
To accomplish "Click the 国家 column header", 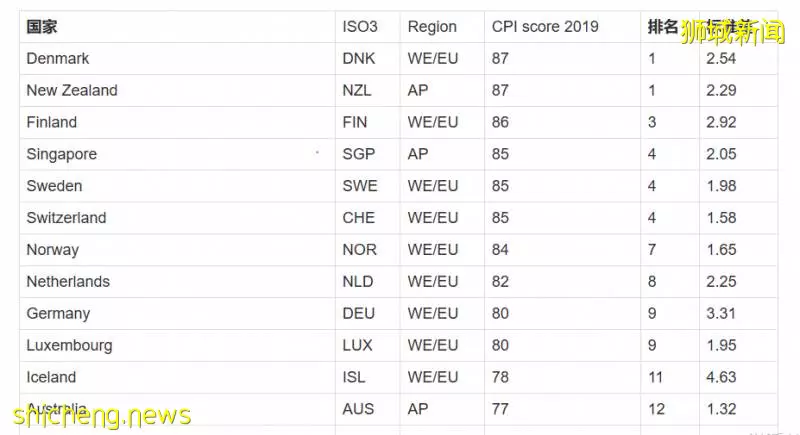I will tap(177, 27).
